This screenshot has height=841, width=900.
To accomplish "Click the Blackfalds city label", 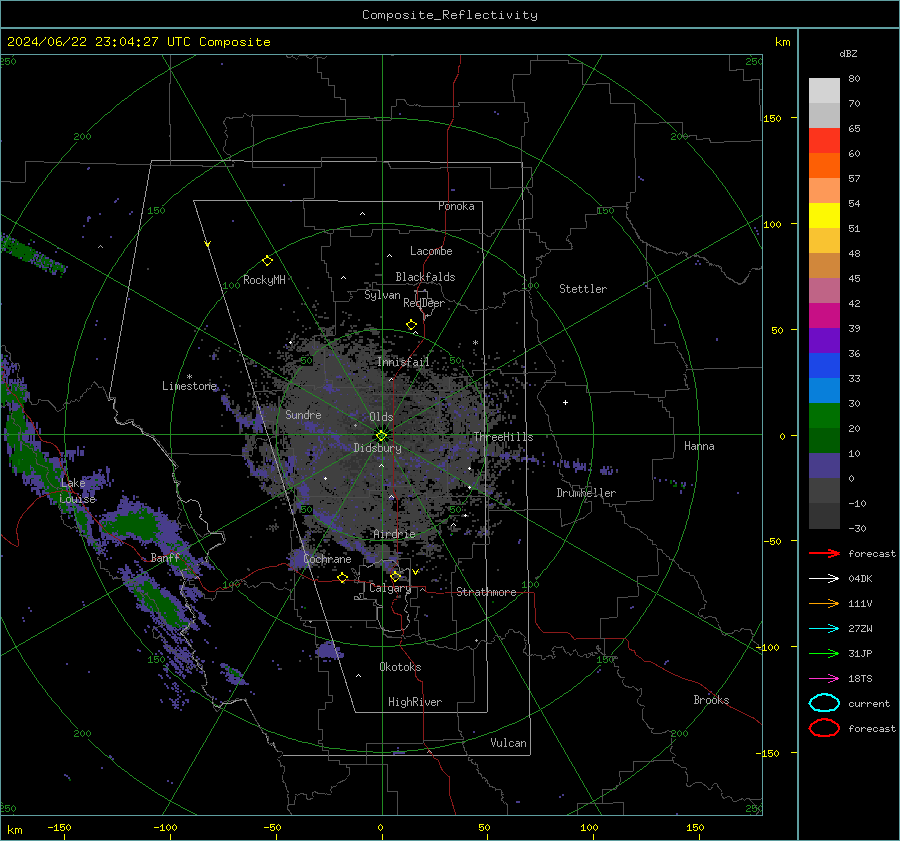I will tap(425, 277).
